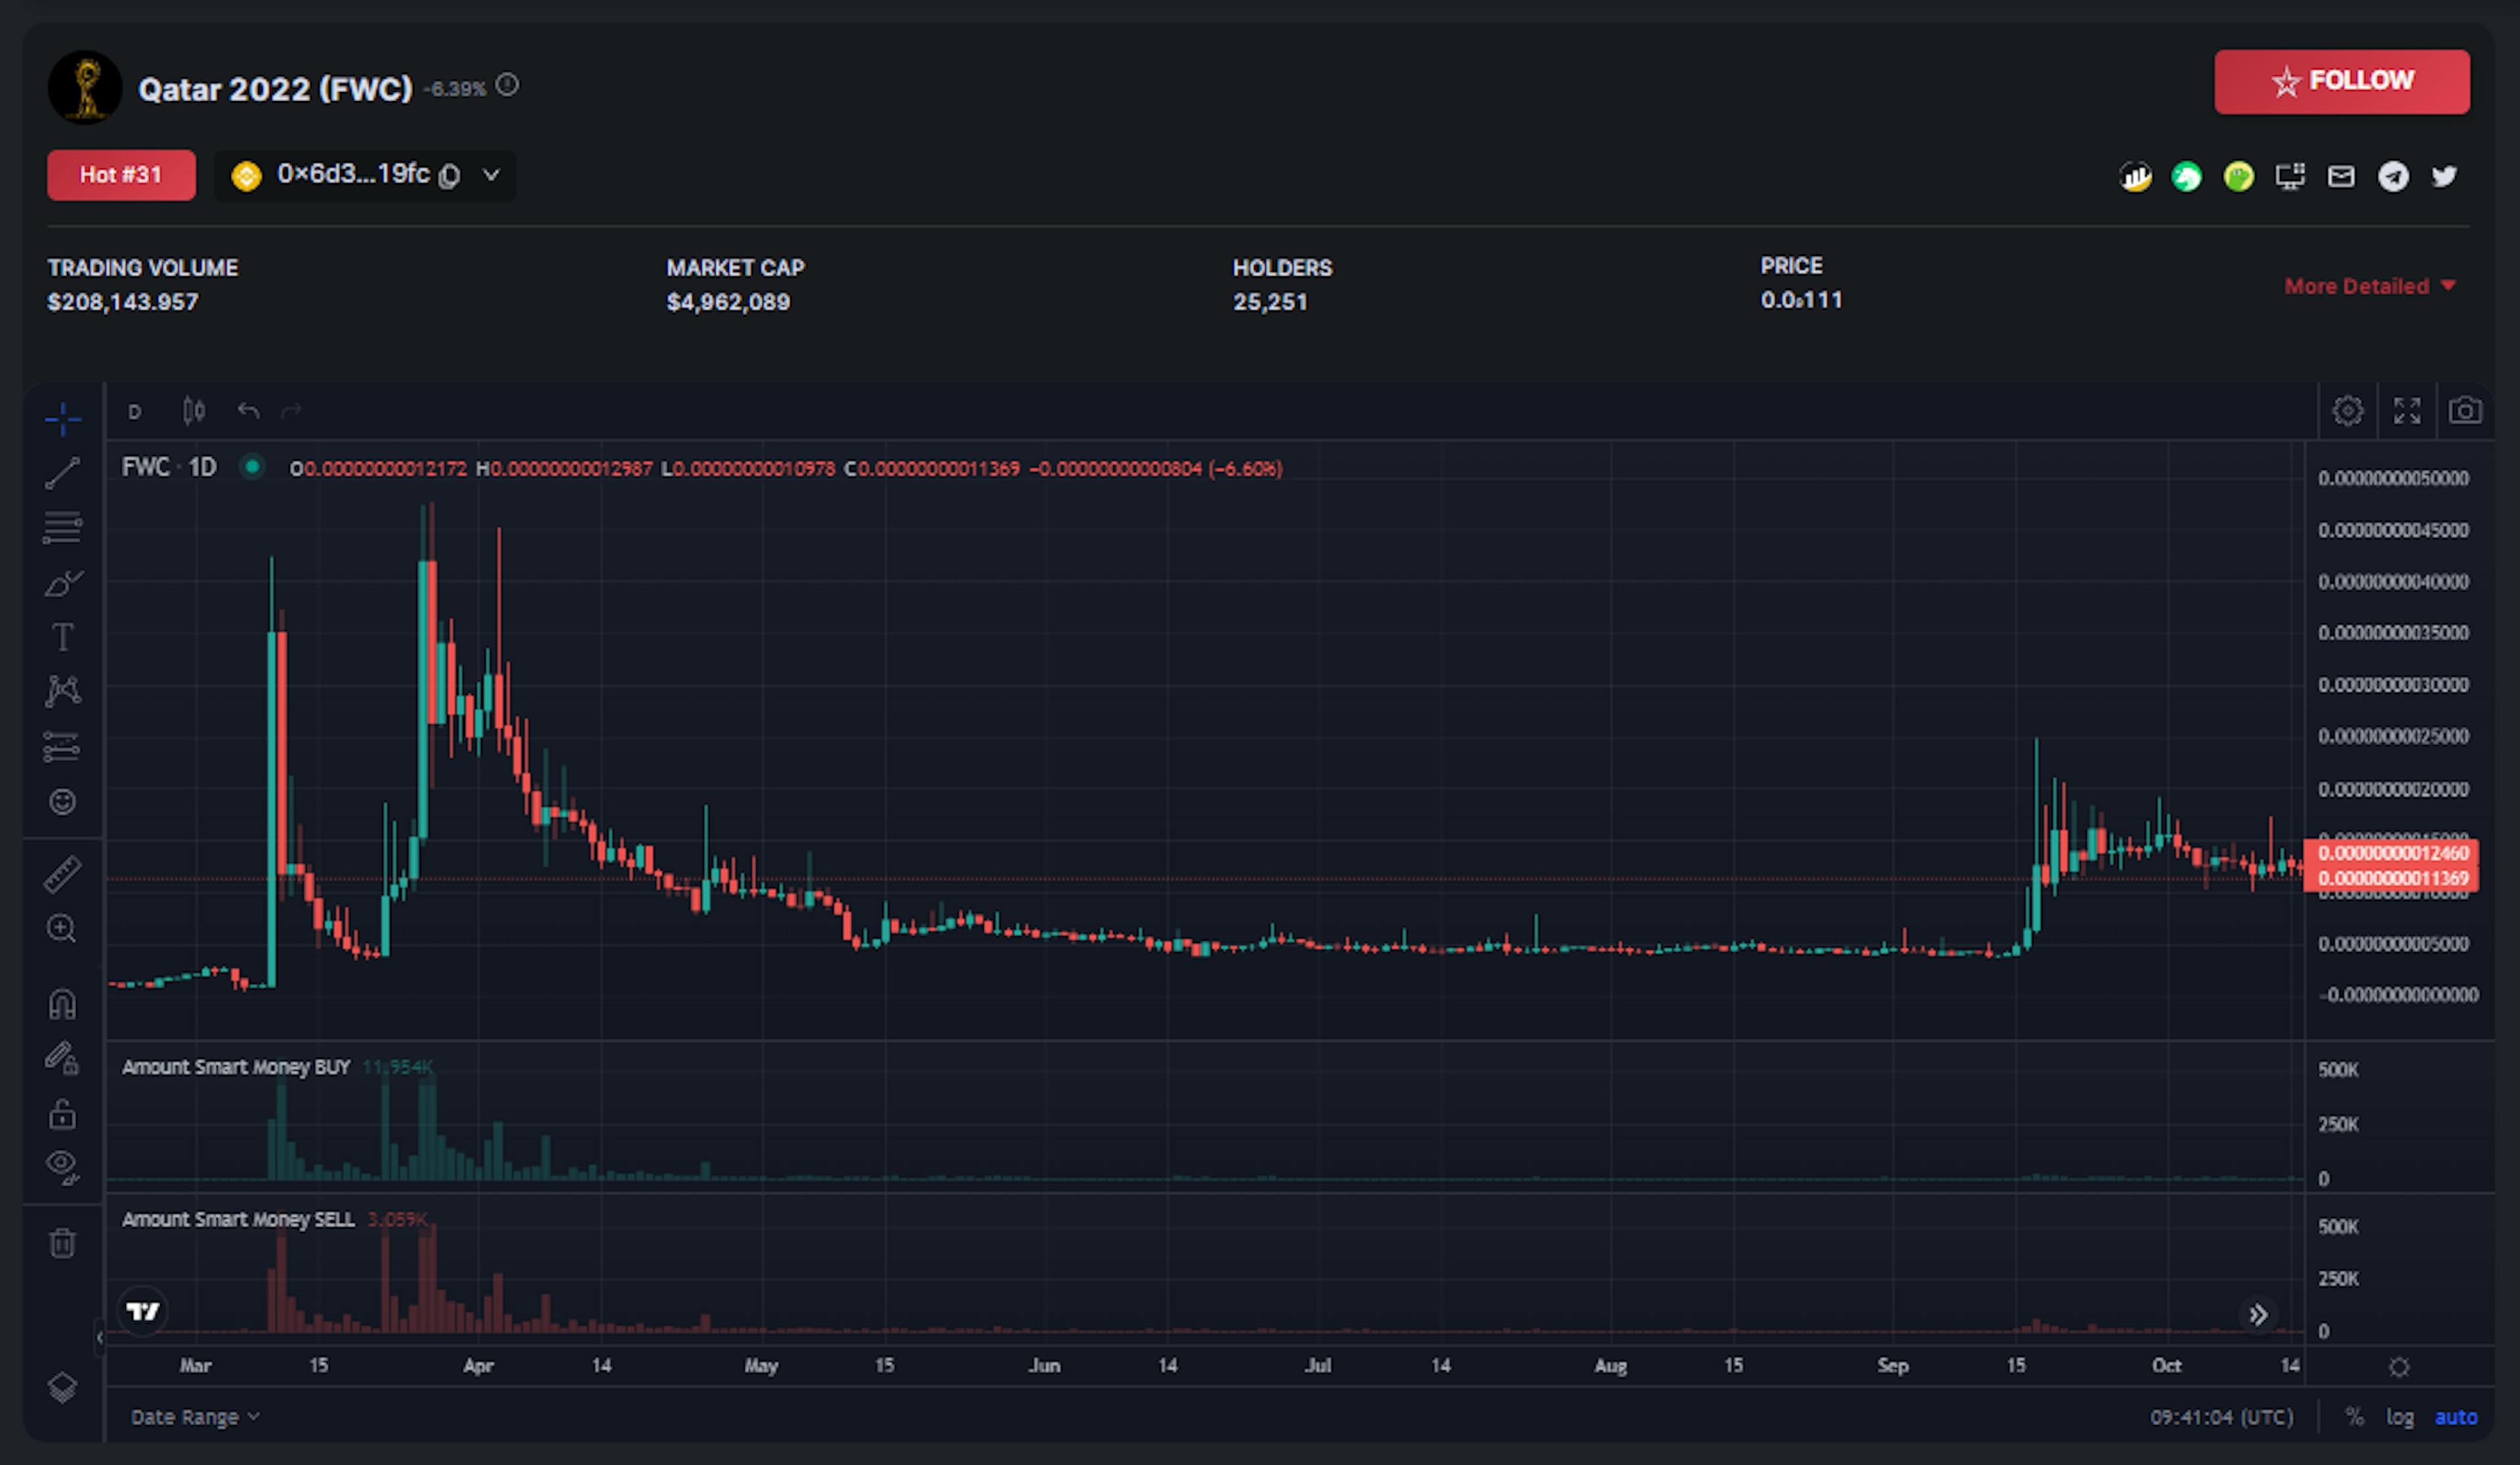Activate the magnet snap mode
This screenshot has height=1465, width=2520.
pyautogui.click(x=62, y=1003)
